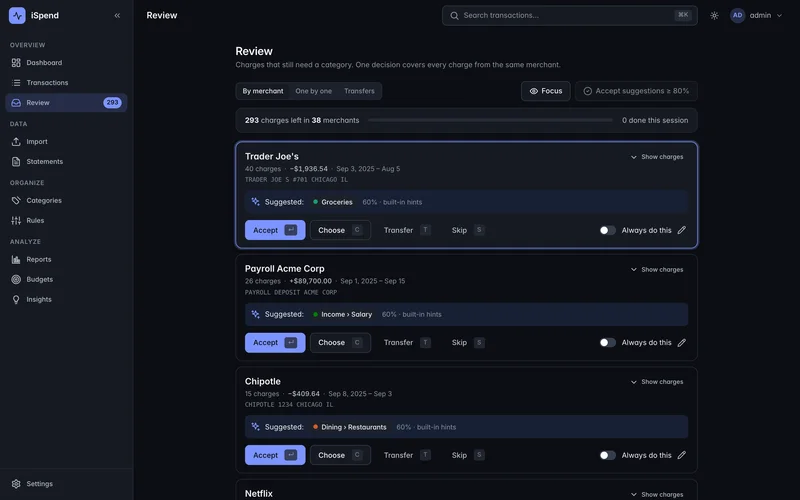Click sparkle suggestion icon for Trader Joe's

(x=256, y=202)
